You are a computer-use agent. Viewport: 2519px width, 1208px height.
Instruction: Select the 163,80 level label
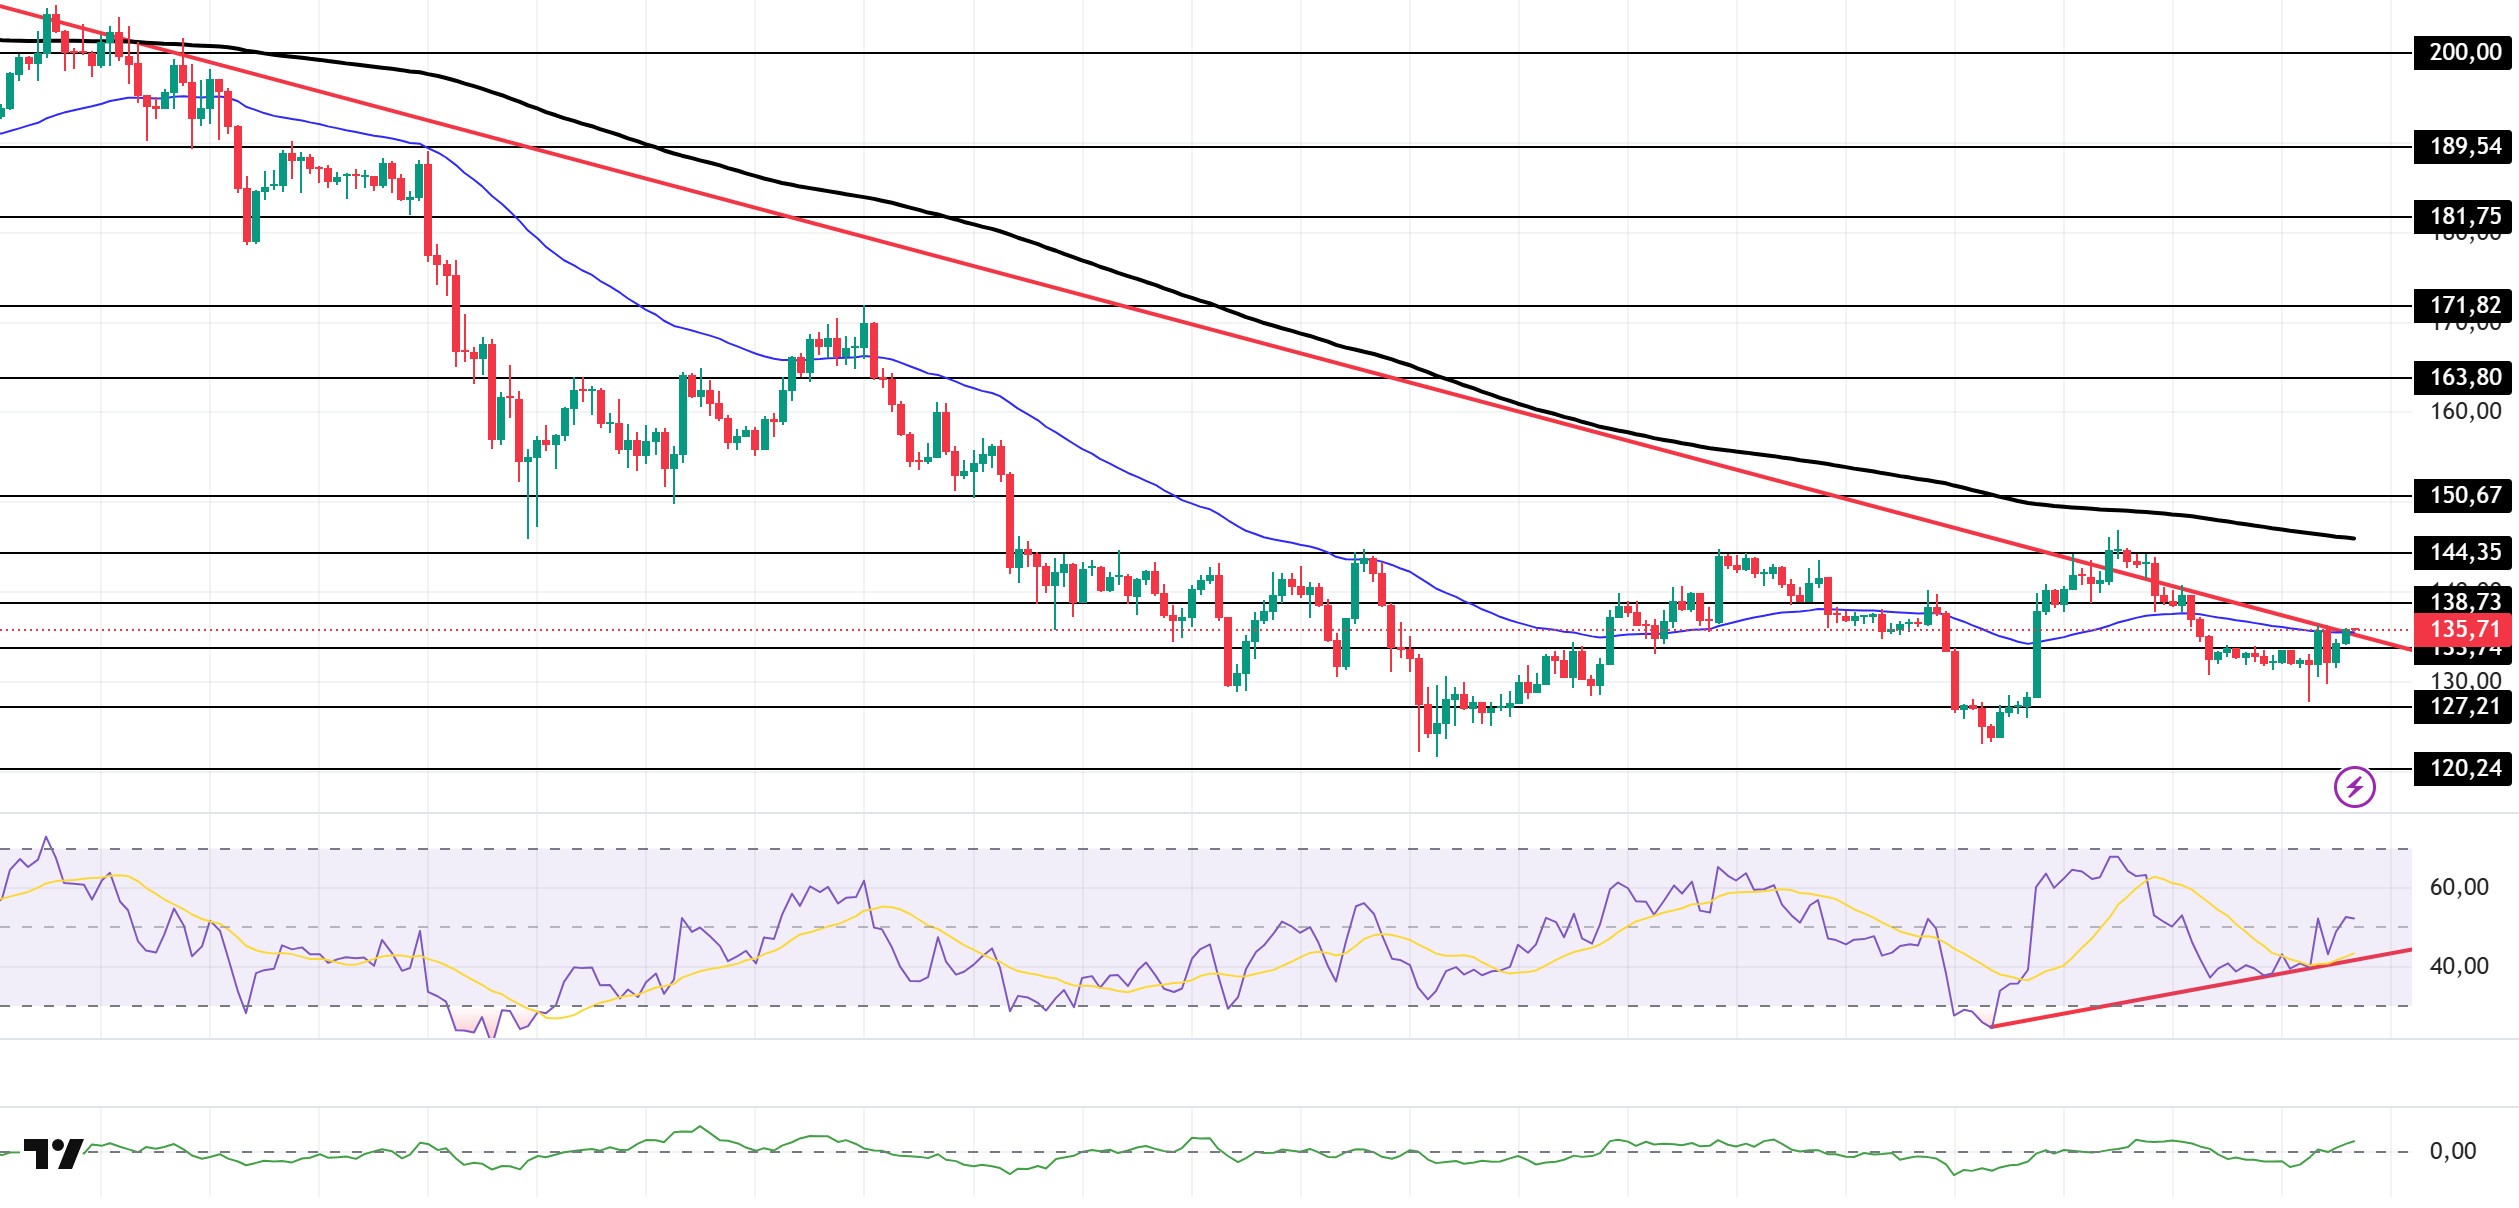tap(2464, 378)
